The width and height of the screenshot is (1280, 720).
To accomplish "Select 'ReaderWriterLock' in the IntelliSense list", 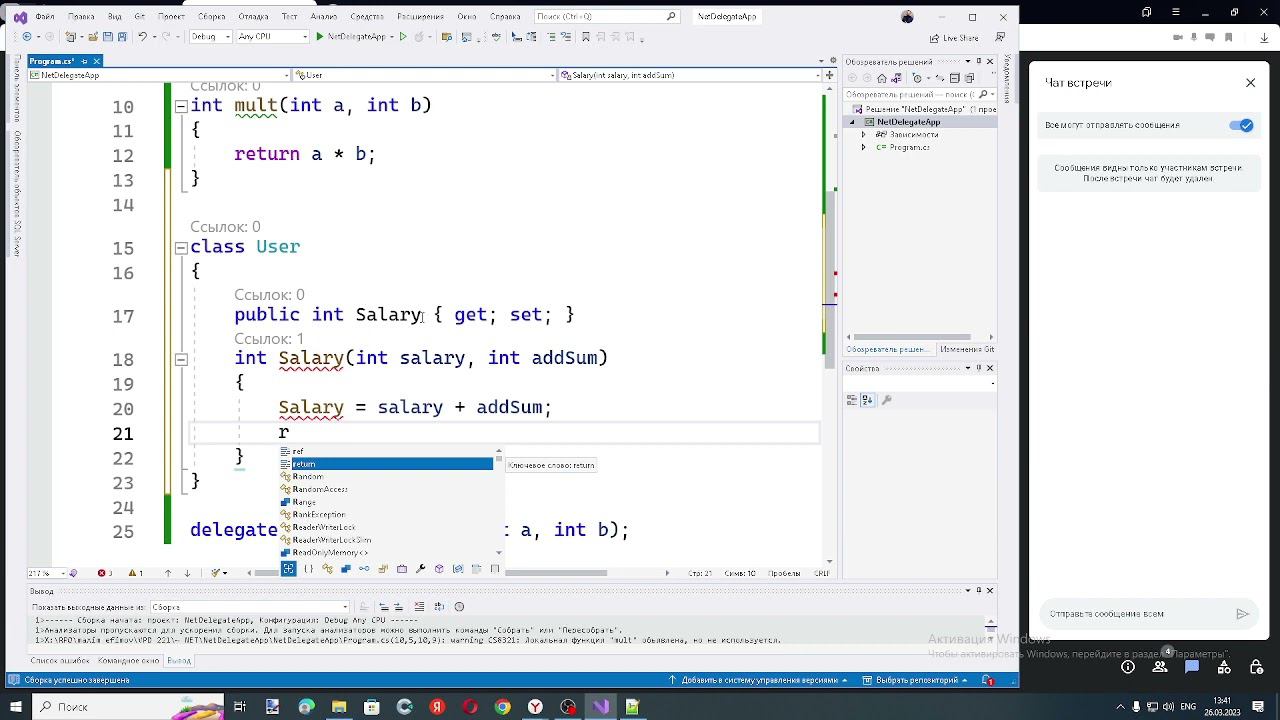I will [386, 527].
